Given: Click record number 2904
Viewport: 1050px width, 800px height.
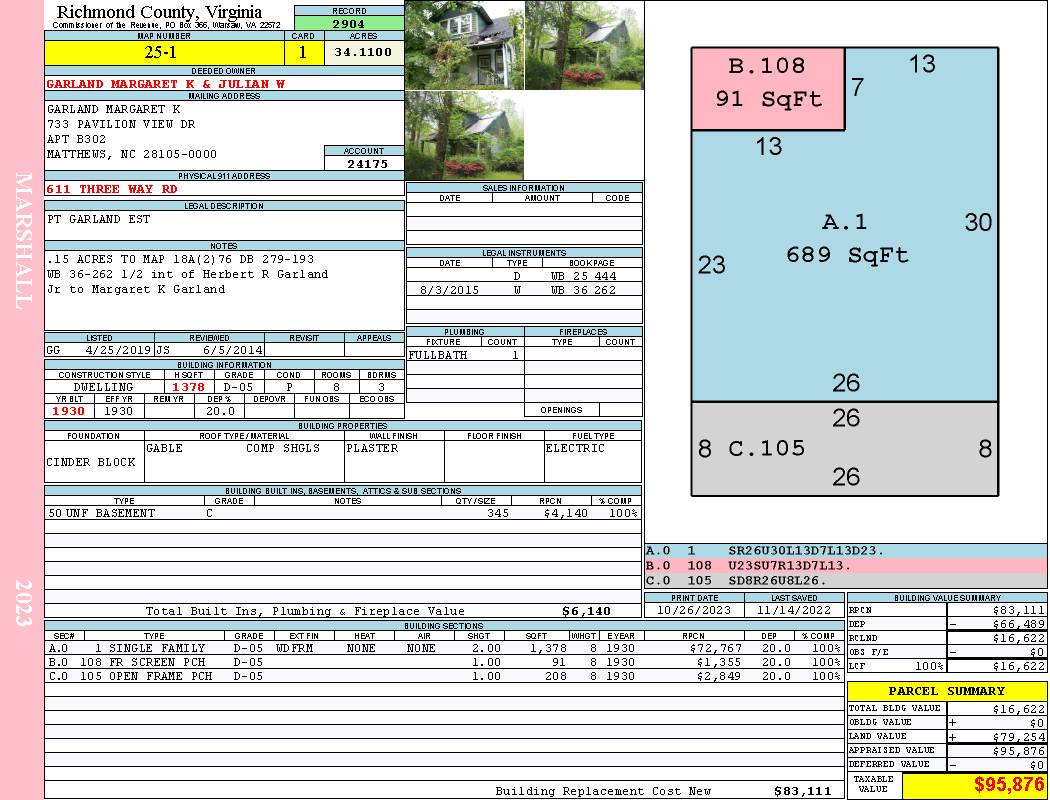Looking at the screenshot, I should (349, 23).
